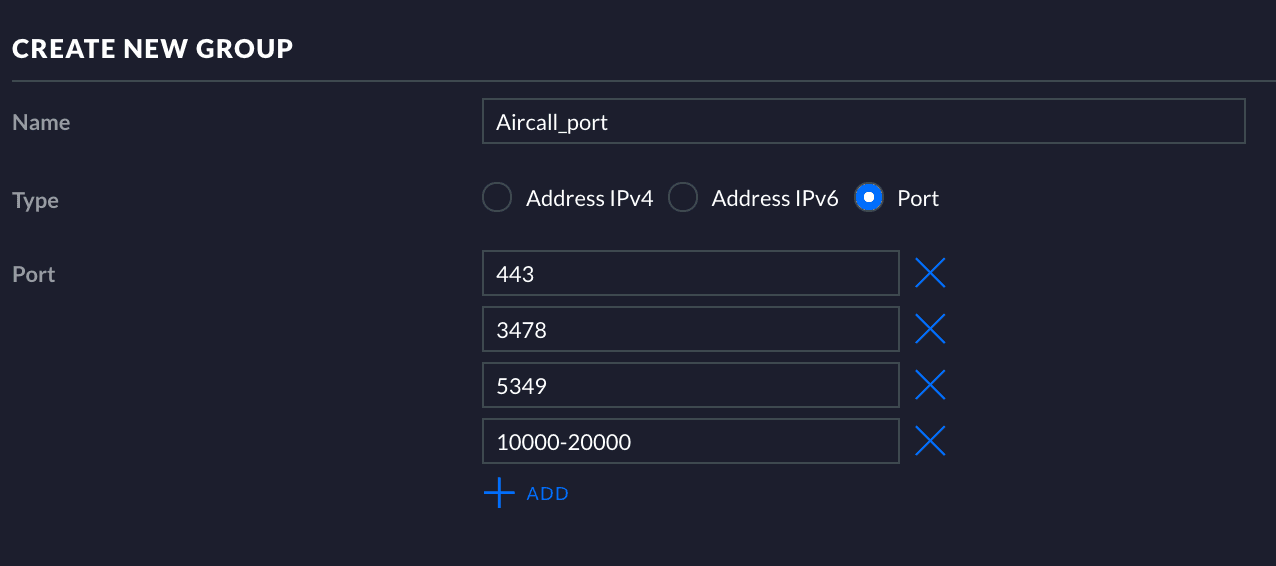Viewport: 1276px width, 566px height.
Task: Delete the 3478 port entry
Action: click(x=930, y=329)
